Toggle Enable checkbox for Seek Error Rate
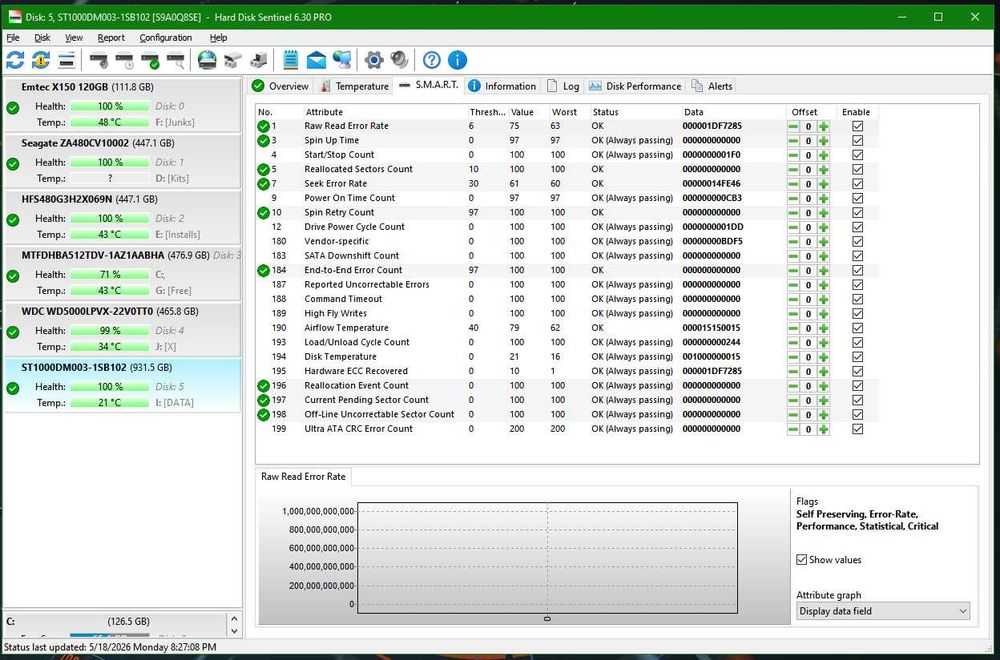The image size is (1000, 660). 858,184
